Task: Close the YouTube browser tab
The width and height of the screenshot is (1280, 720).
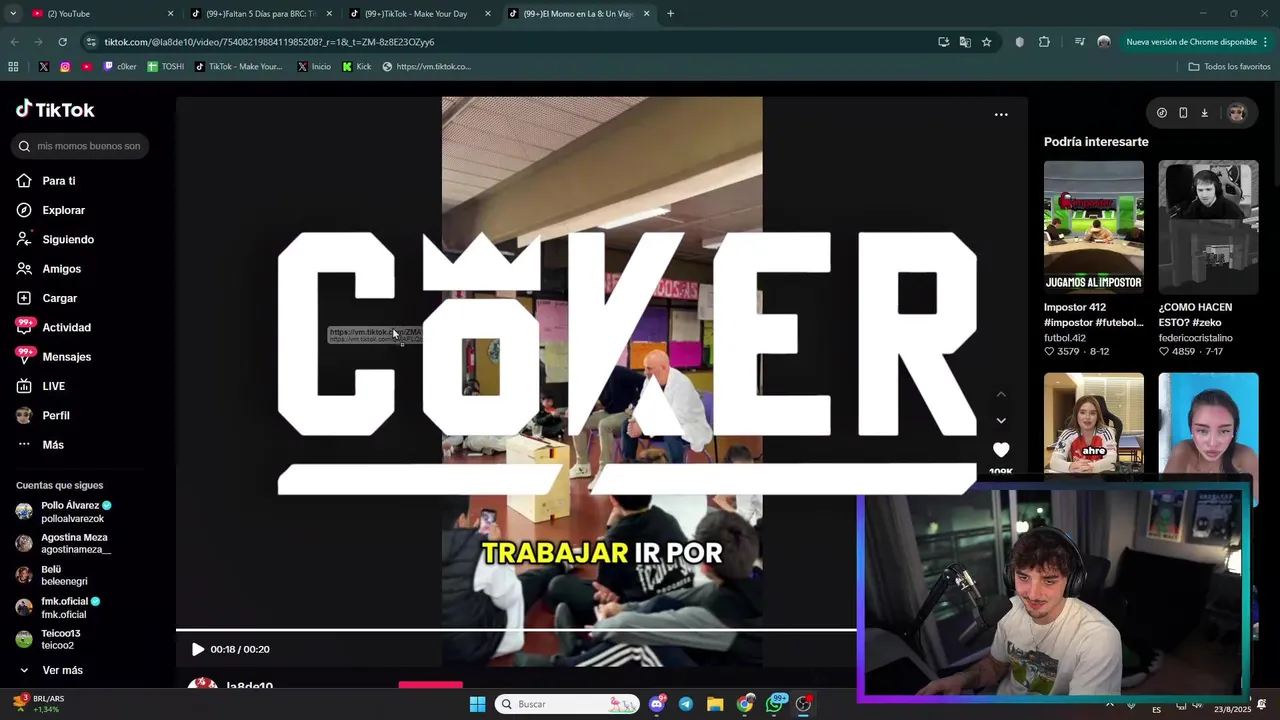Action: (170, 14)
